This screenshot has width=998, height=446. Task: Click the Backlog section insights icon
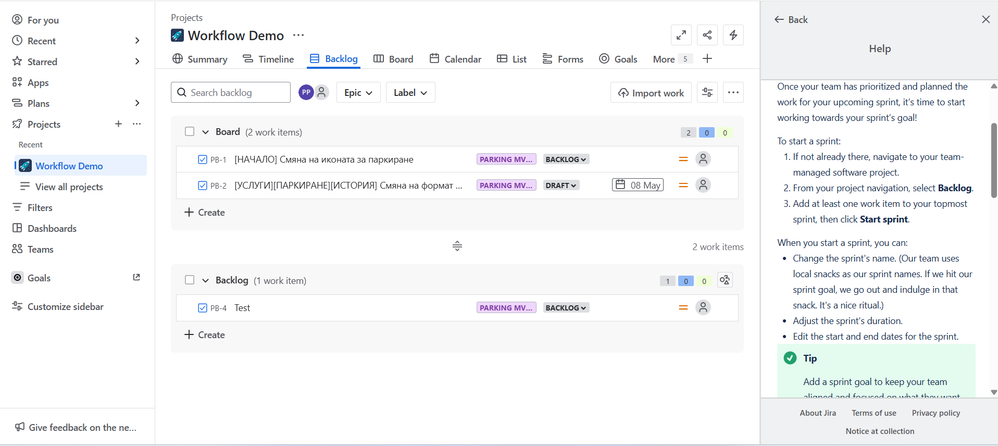725,280
